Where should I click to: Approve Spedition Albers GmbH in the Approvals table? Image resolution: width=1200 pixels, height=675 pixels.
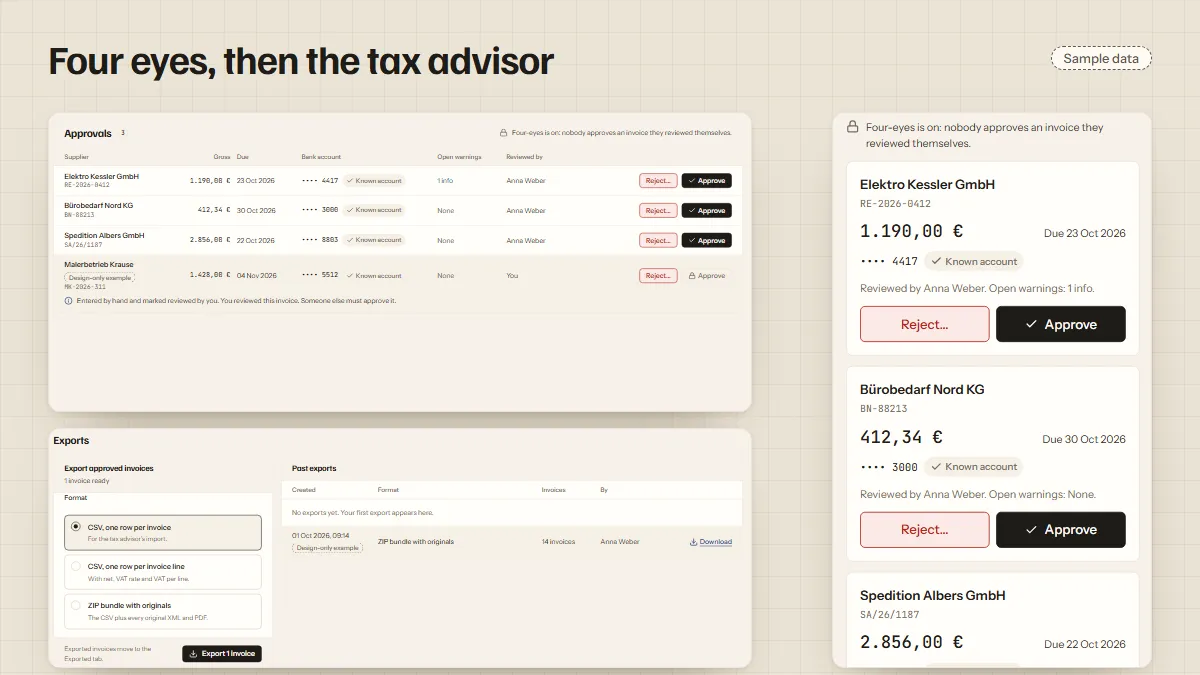pyautogui.click(x=707, y=241)
